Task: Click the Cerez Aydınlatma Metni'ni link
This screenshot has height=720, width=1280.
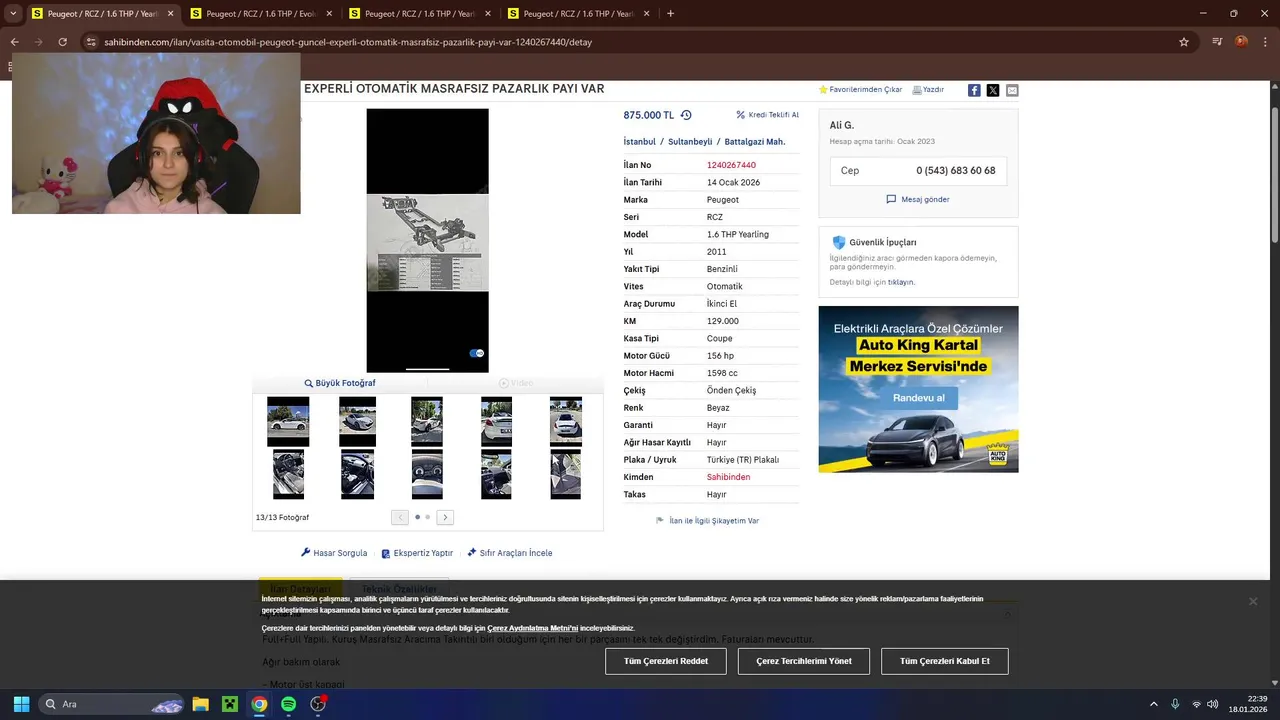Action: coord(532,628)
